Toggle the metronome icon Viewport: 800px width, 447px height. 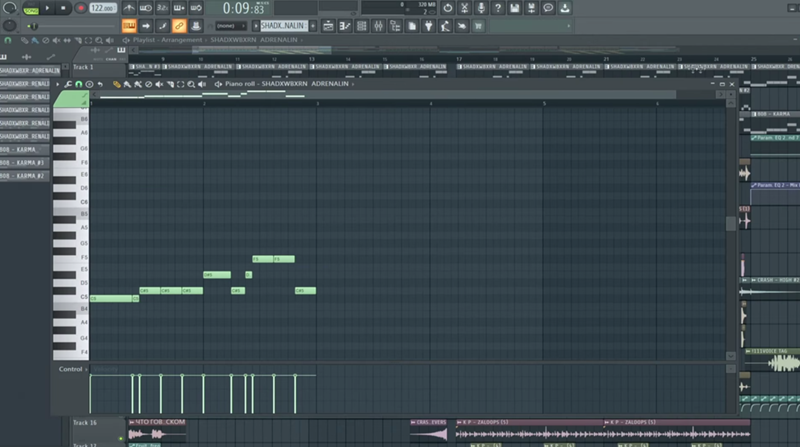coord(129,8)
